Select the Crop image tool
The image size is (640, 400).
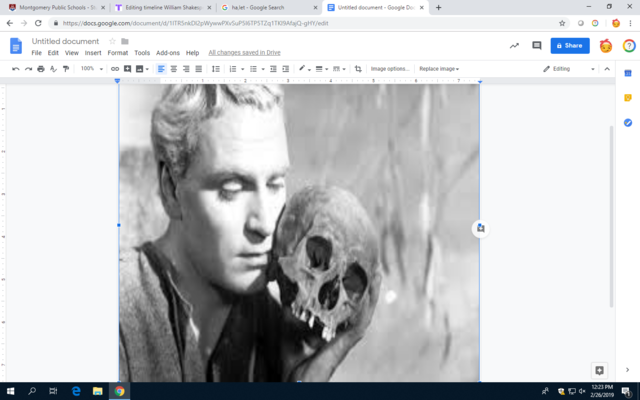pyautogui.click(x=358, y=69)
